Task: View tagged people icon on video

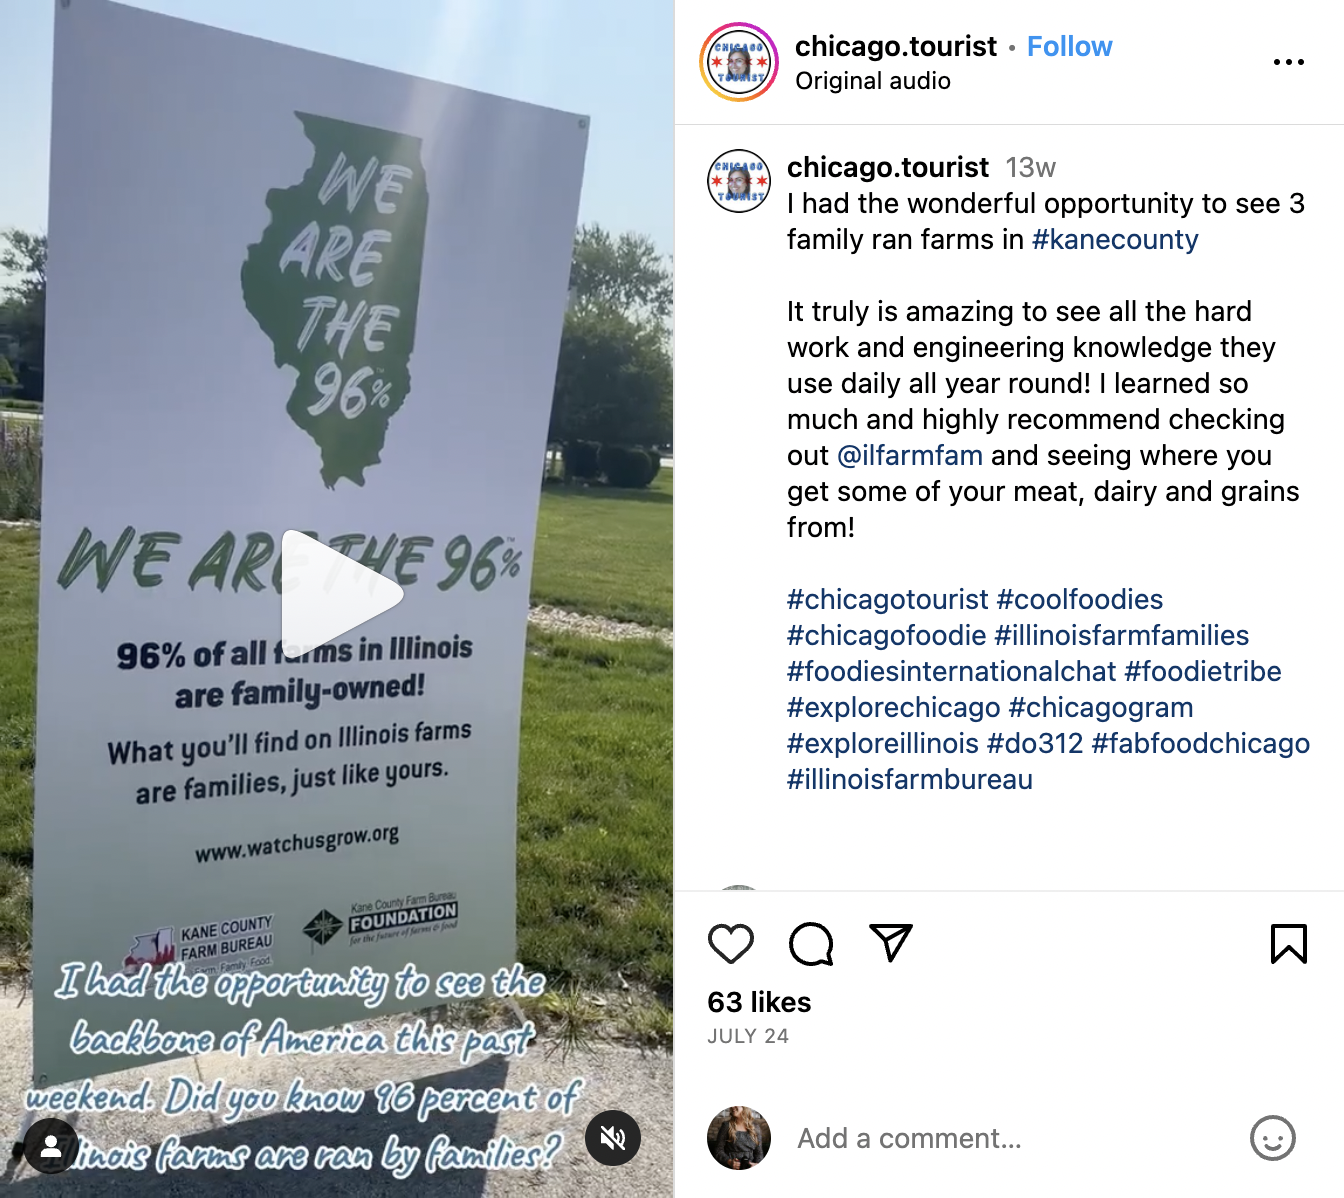Action: (x=51, y=1146)
